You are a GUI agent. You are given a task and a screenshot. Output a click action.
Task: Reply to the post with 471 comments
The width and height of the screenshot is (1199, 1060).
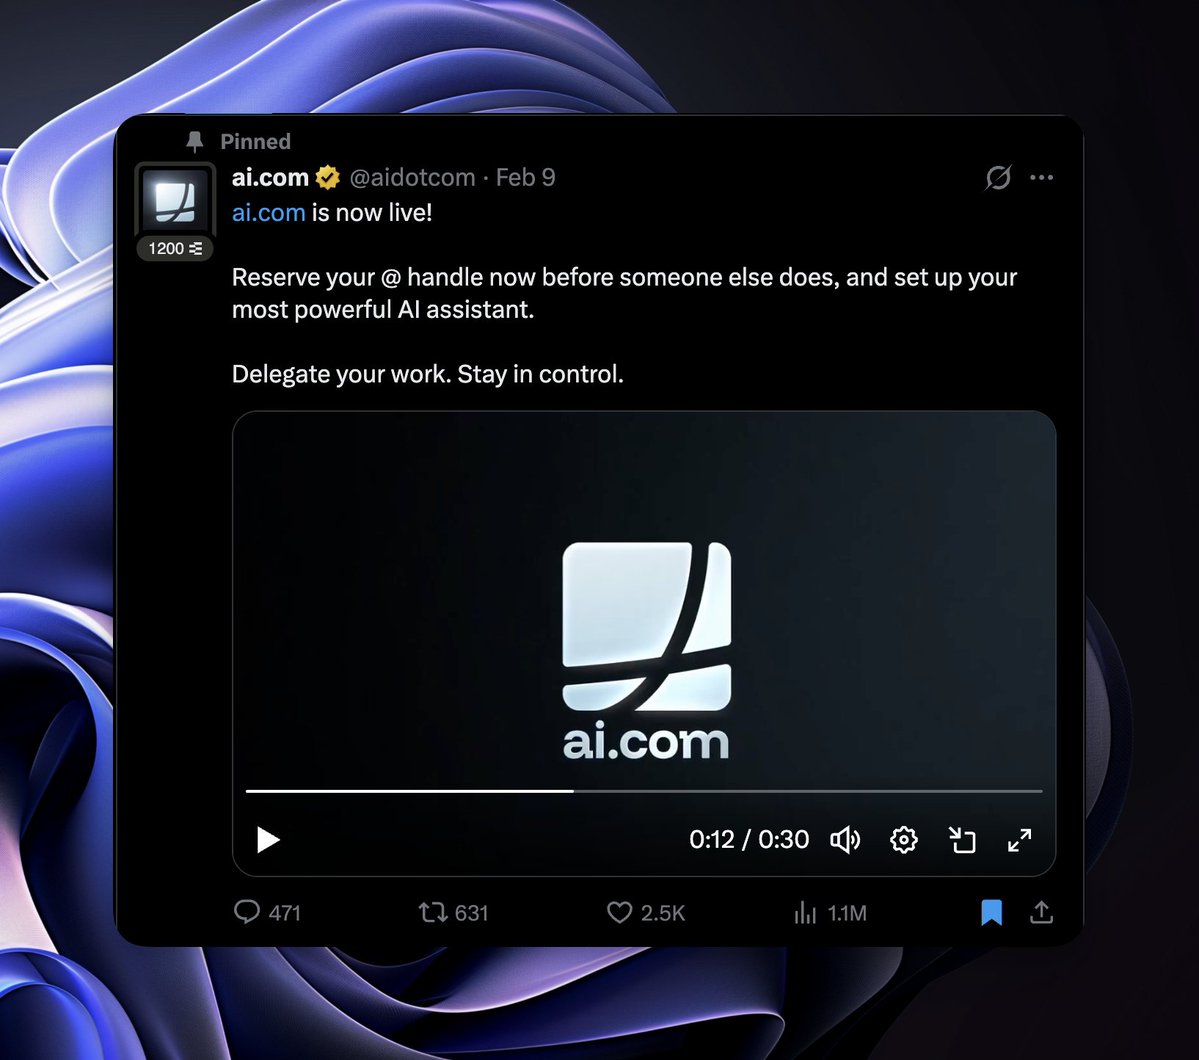[x=267, y=912]
